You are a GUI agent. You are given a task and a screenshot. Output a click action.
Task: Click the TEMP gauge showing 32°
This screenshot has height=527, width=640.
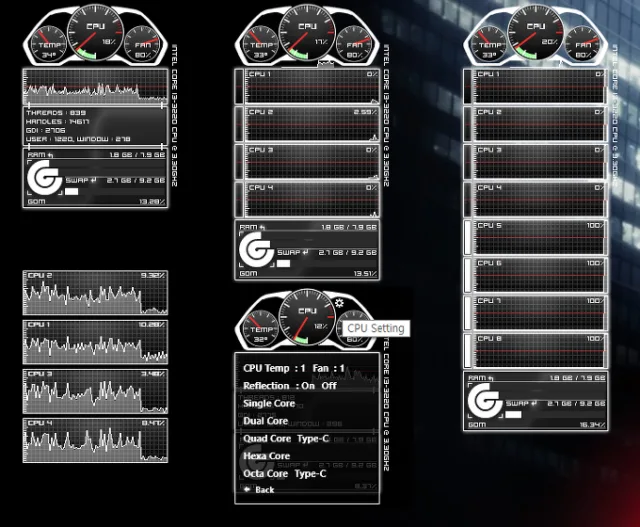(x=260, y=329)
